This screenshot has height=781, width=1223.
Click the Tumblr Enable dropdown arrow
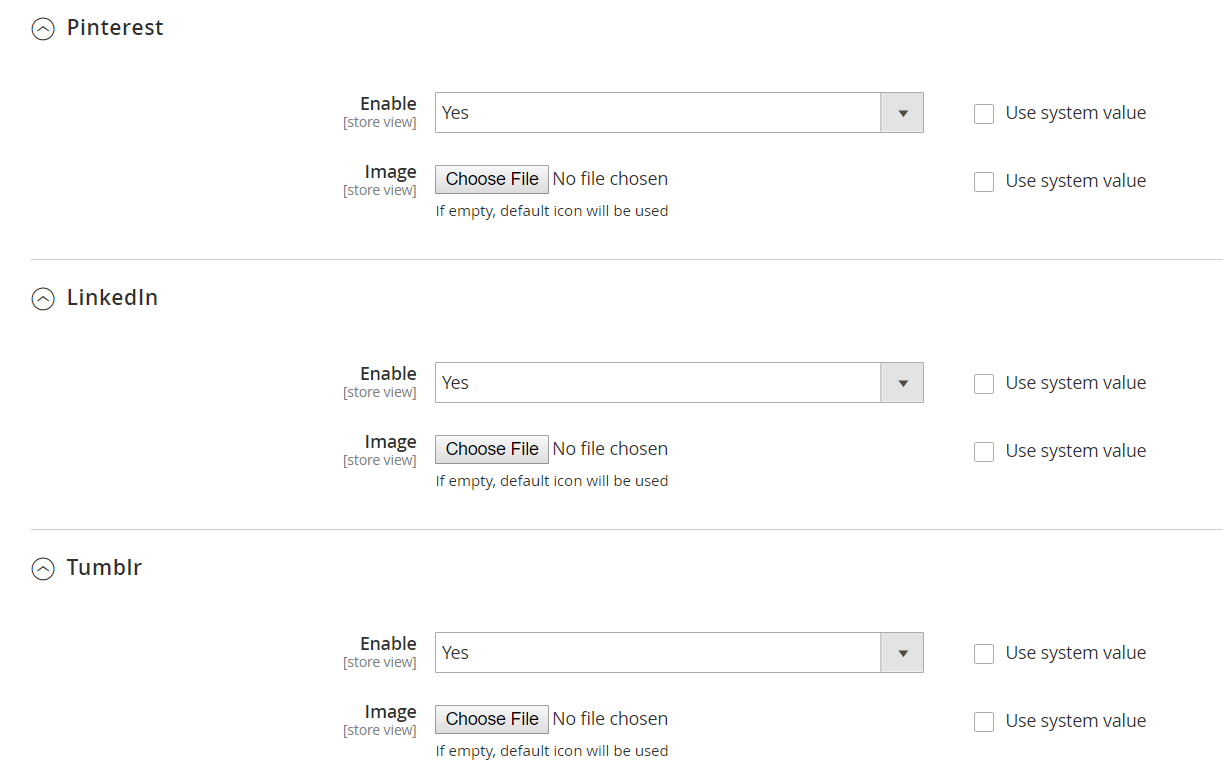(x=902, y=653)
